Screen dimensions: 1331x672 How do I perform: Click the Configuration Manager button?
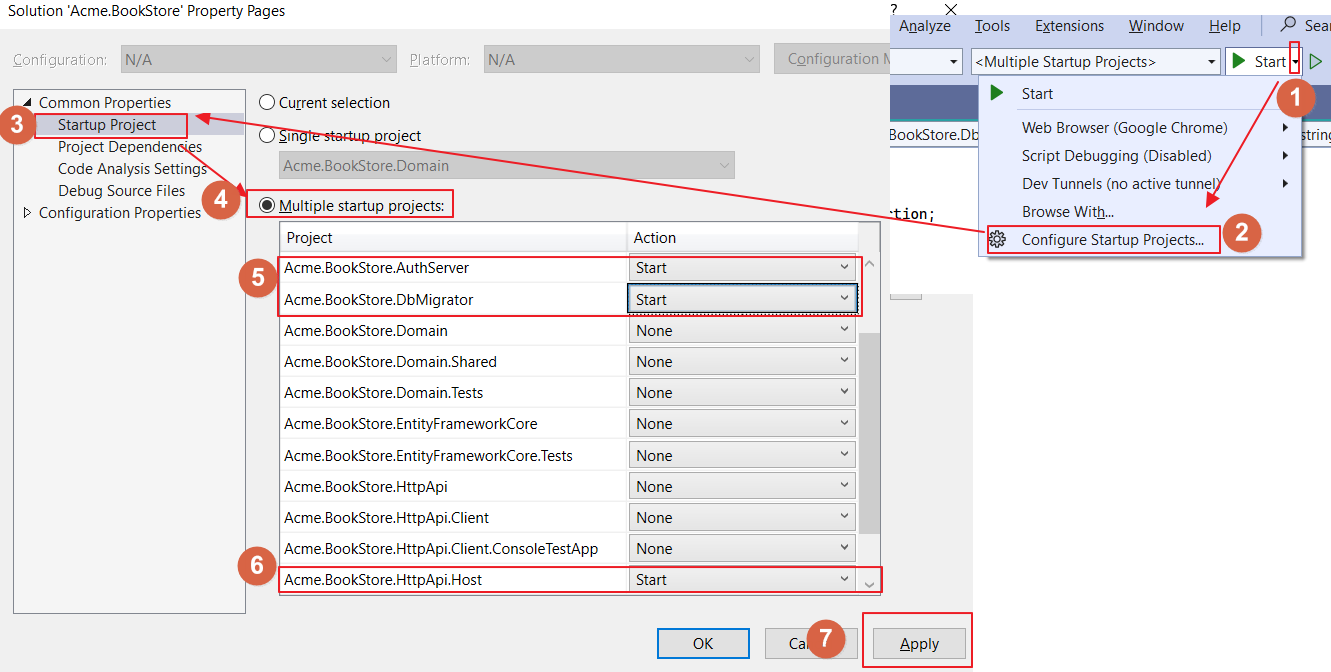pyautogui.click(x=832, y=59)
